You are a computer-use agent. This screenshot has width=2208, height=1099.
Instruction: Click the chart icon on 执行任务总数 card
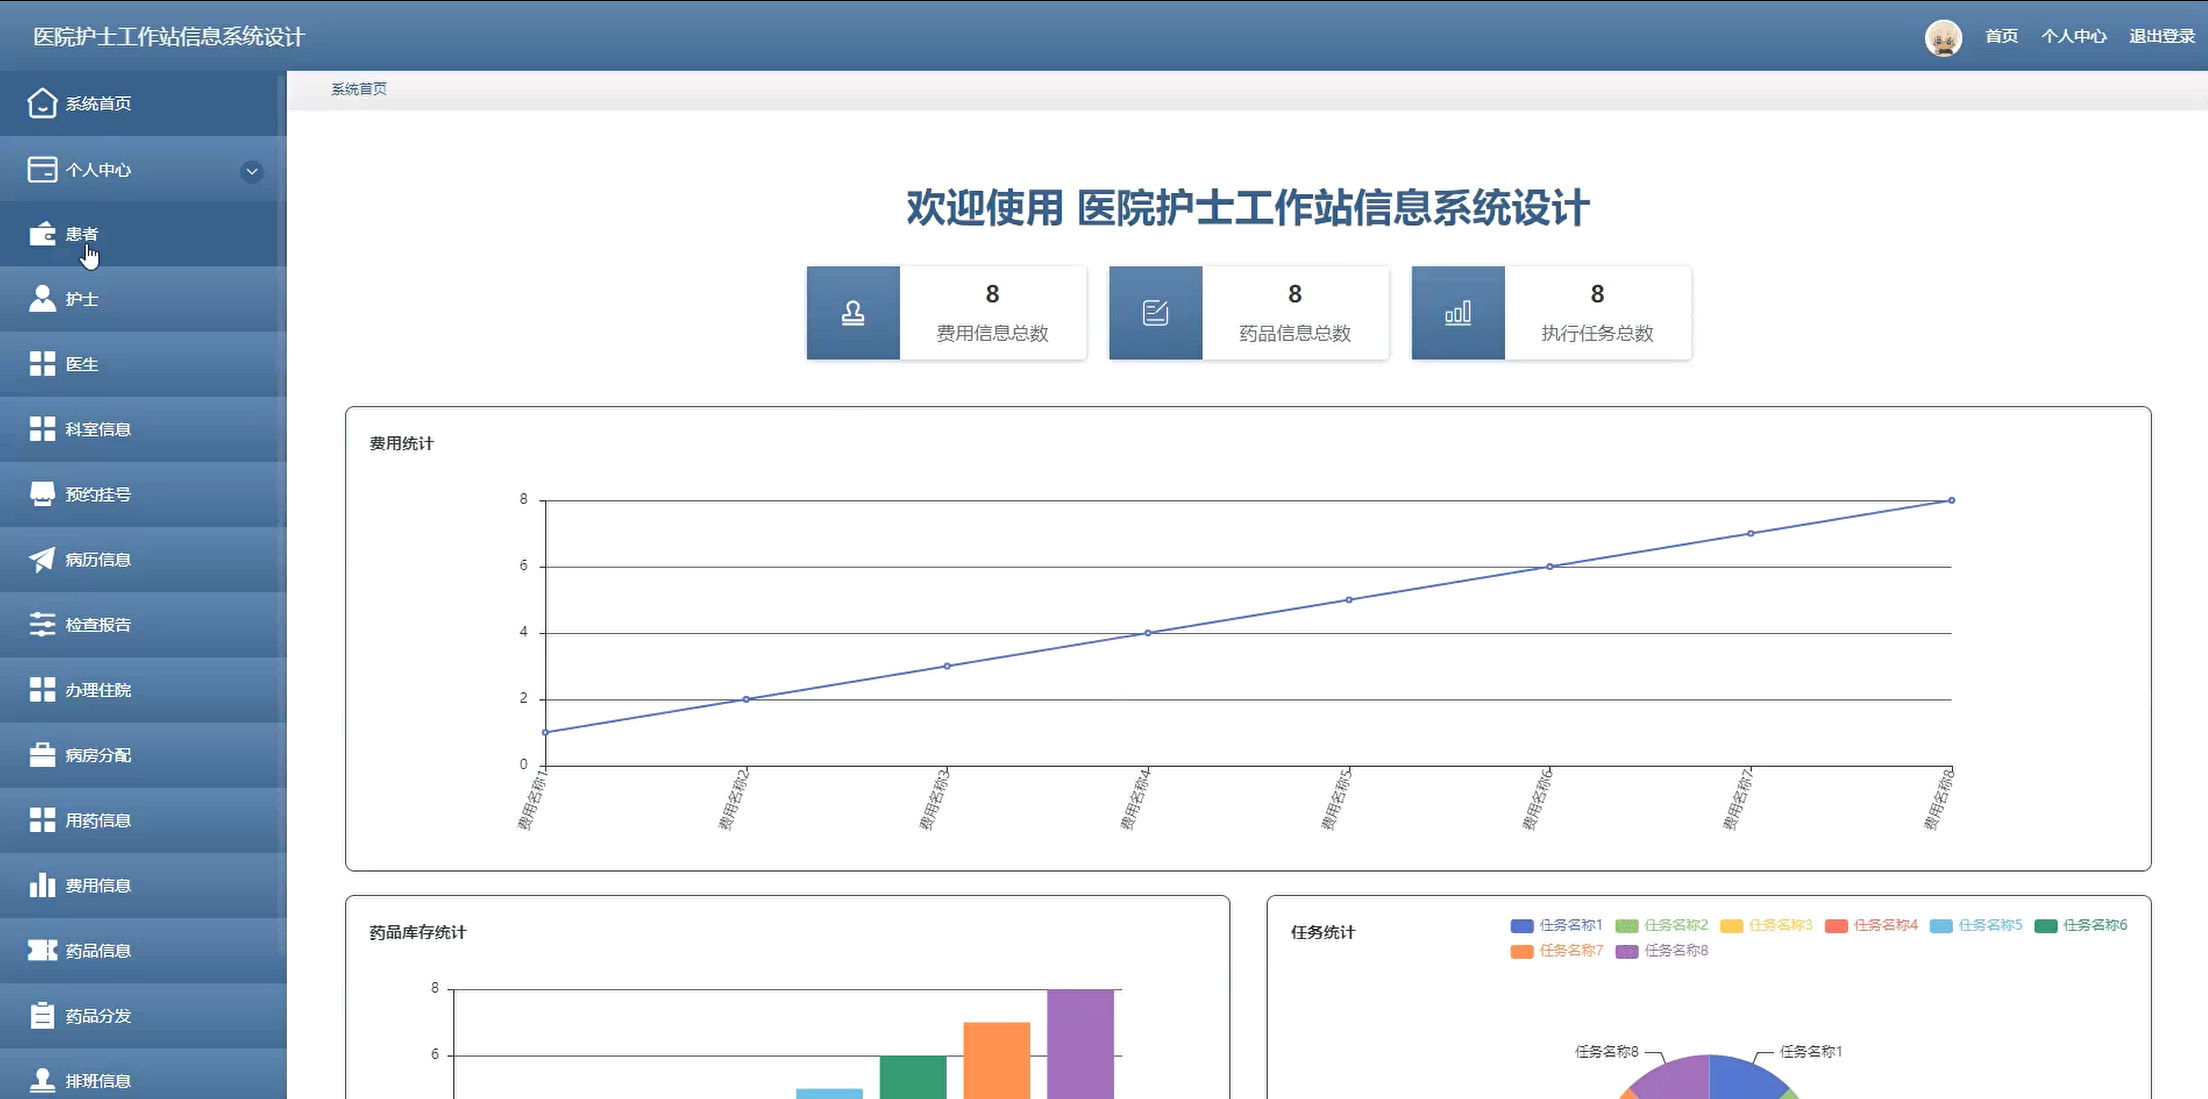tap(1458, 313)
